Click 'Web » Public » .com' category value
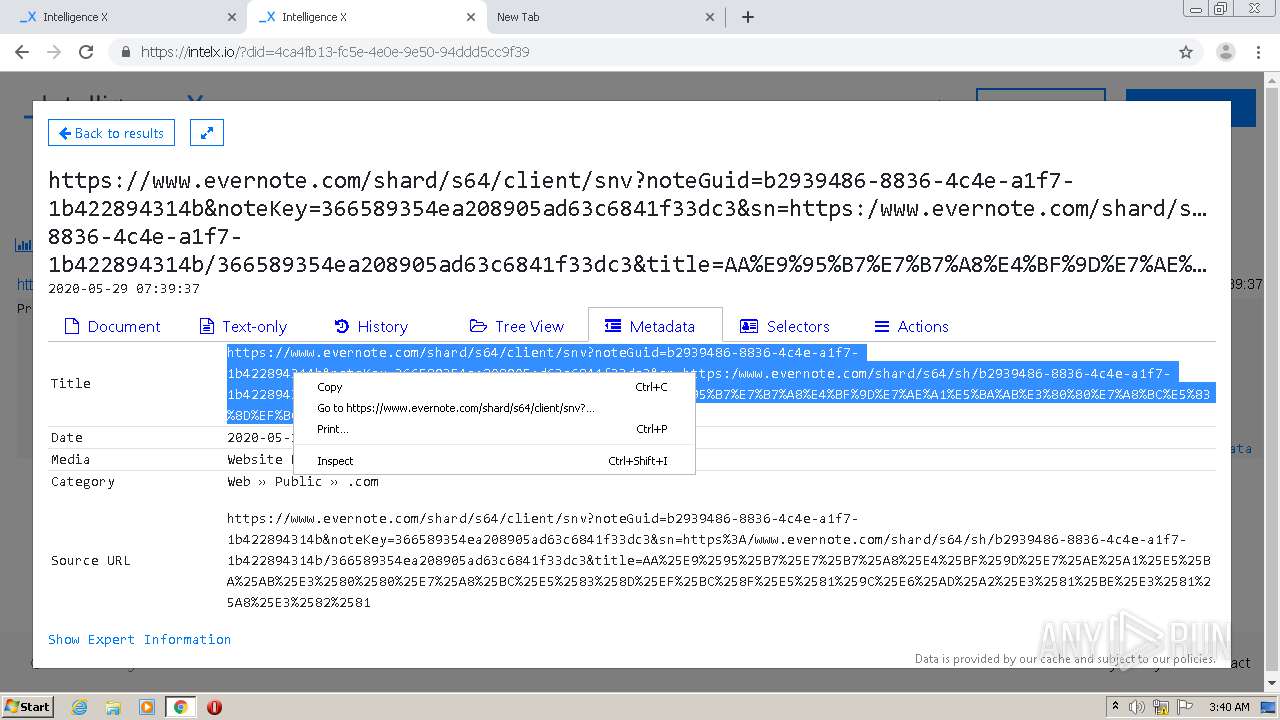Screen dimensions: 1280x720 coord(302,481)
